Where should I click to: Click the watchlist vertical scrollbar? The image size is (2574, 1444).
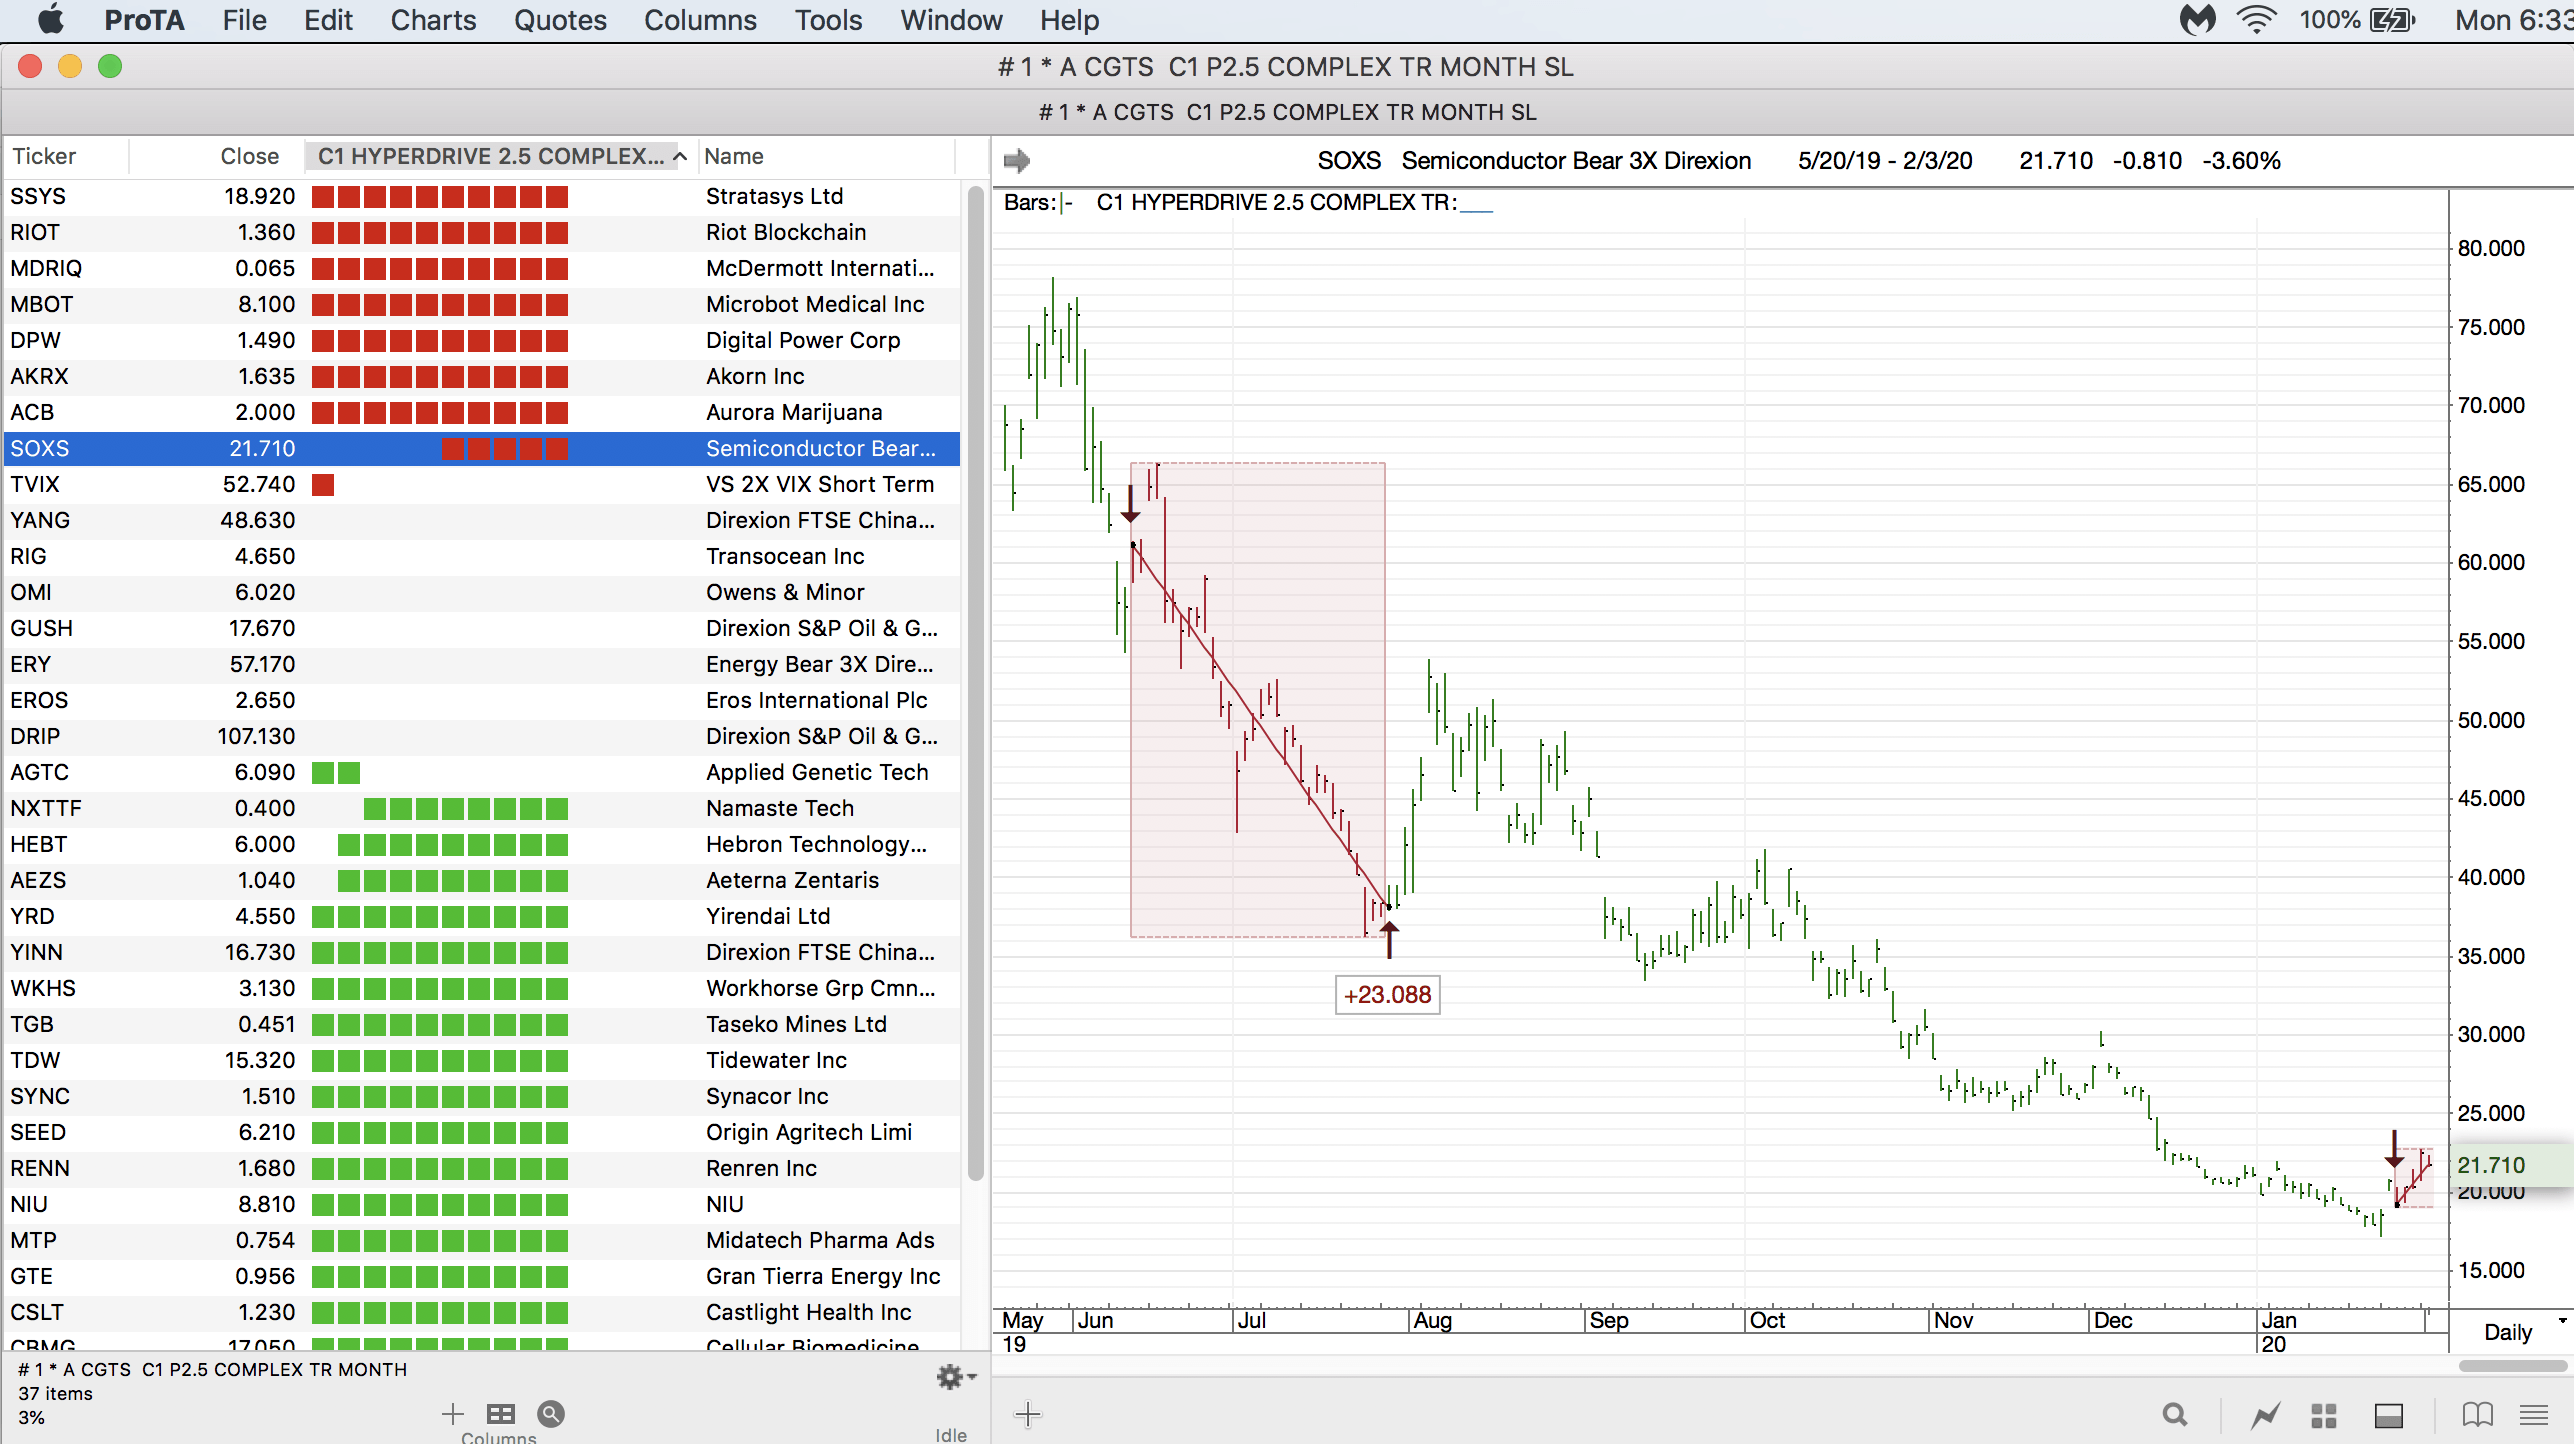pos(975,680)
